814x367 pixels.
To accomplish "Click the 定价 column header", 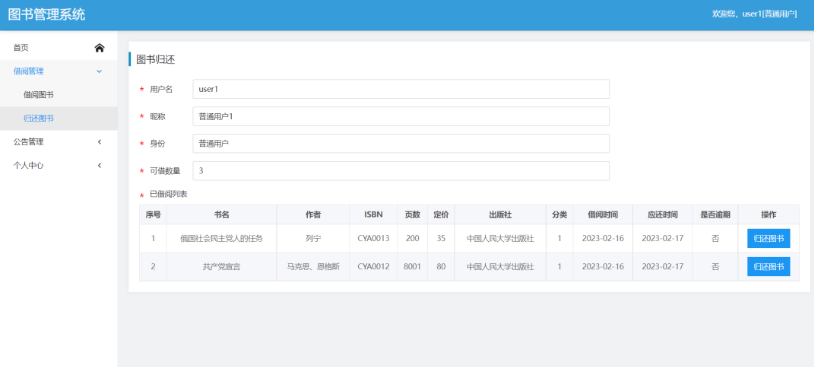I will click(x=441, y=214).
